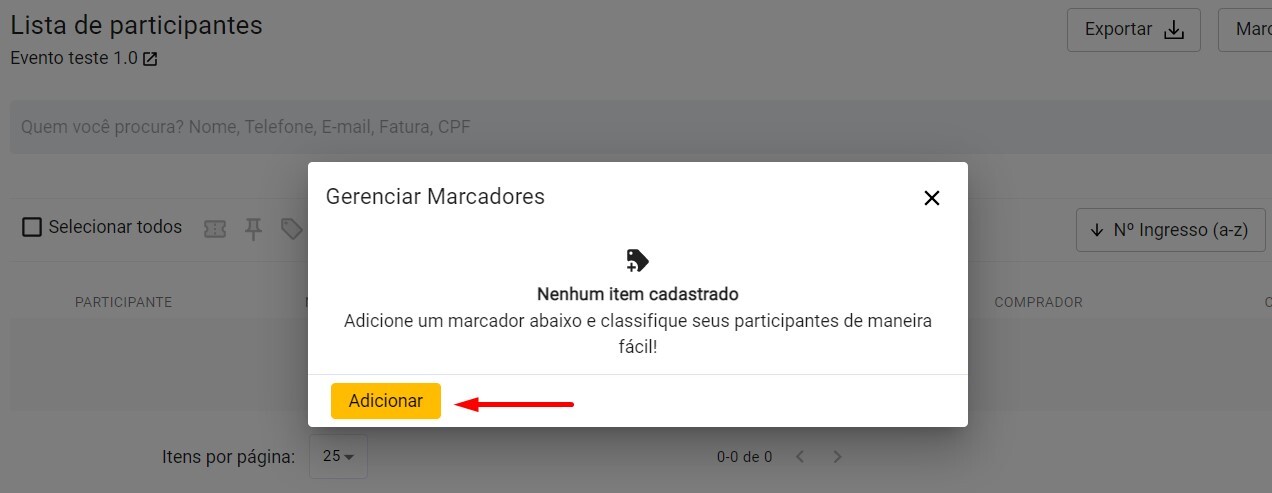Click the partially visible Marc button
The width and height of the screenshot is (1272, 493).
(x=1248, y=30)
